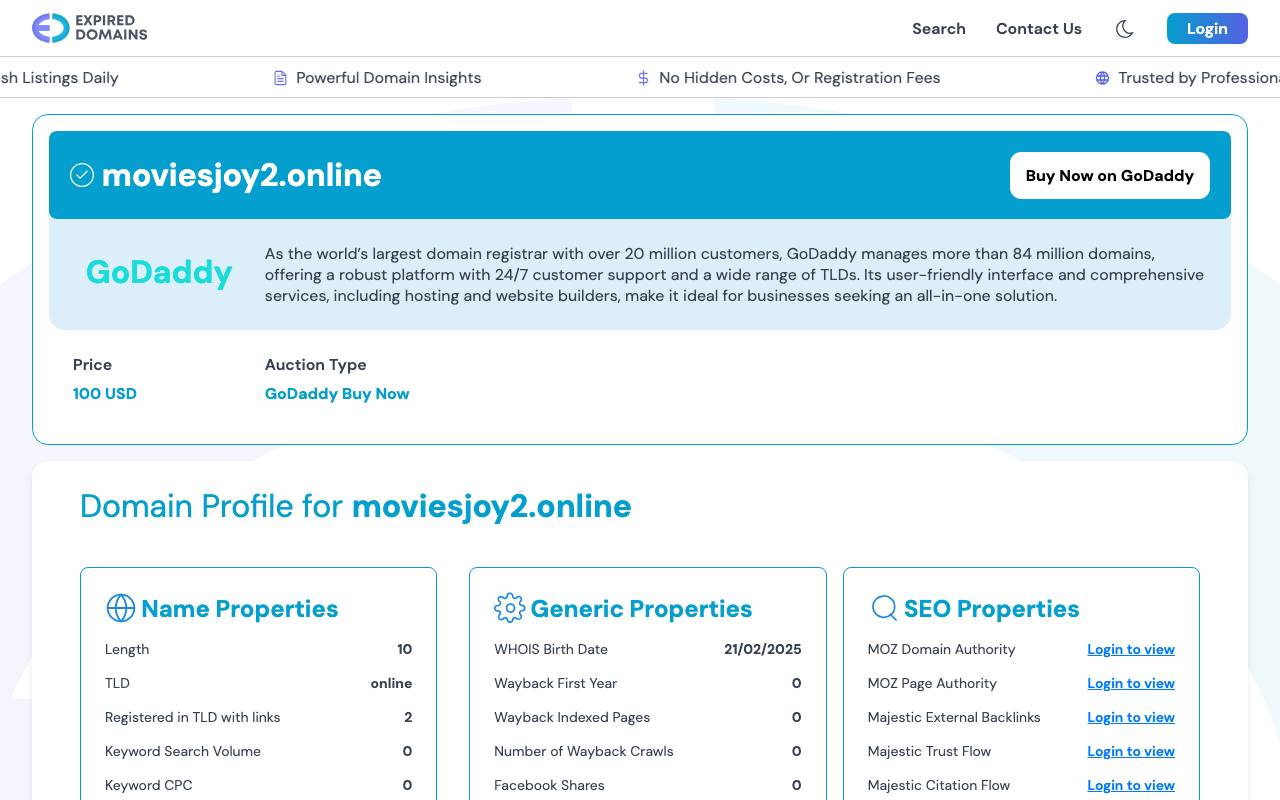The image size is (1280, 800).
Task: Click the globe icon in Name Properties
Action: (x=120, y=608)
